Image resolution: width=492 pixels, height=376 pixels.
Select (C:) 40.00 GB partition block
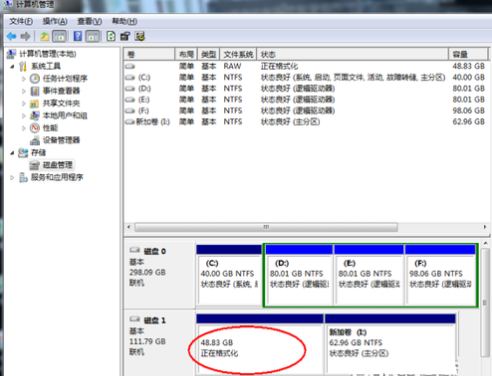pyautogui.click(x=229, y=275)
